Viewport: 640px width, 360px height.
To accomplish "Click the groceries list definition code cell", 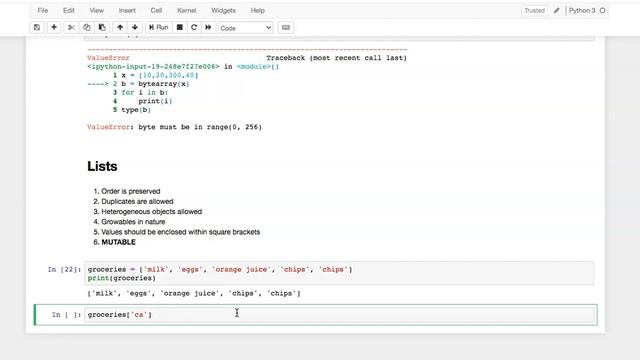I will point(339,273).
